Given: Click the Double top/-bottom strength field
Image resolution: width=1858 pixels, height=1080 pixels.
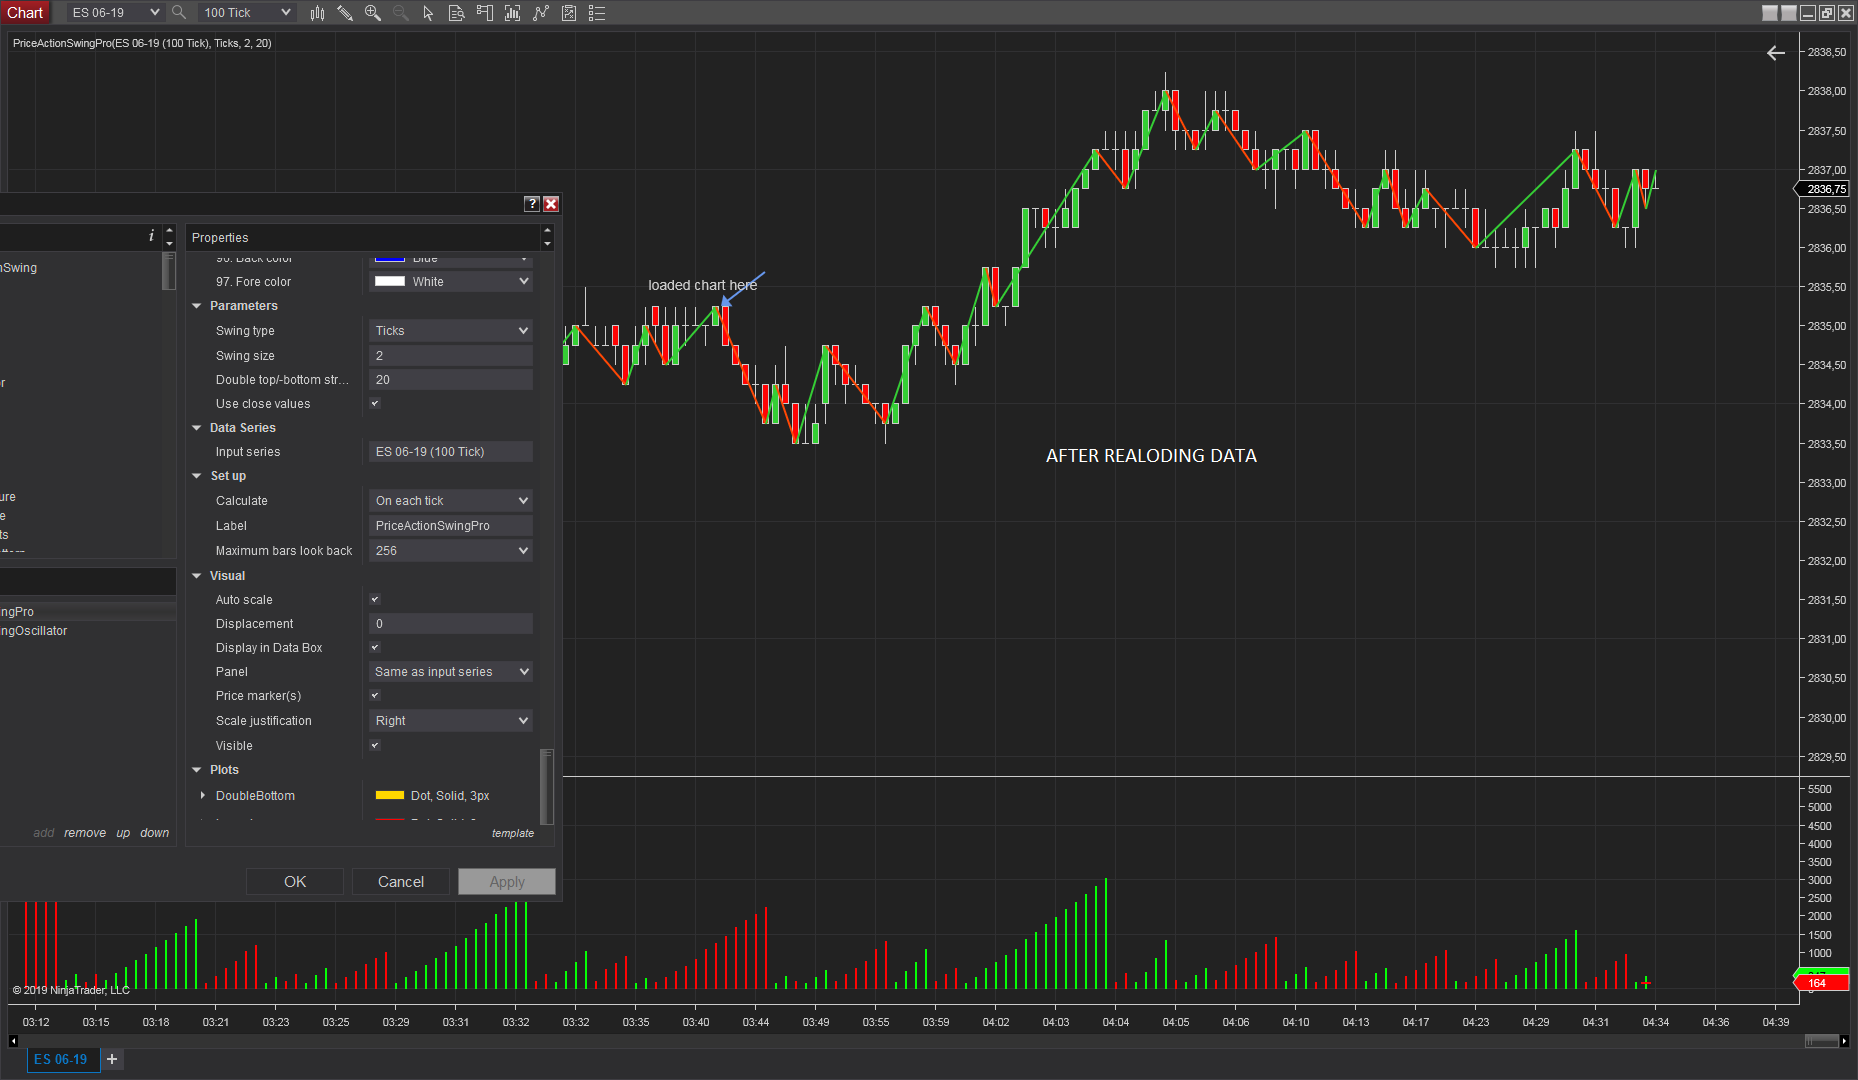Looking at the screenshot, I should click(451, 380).
